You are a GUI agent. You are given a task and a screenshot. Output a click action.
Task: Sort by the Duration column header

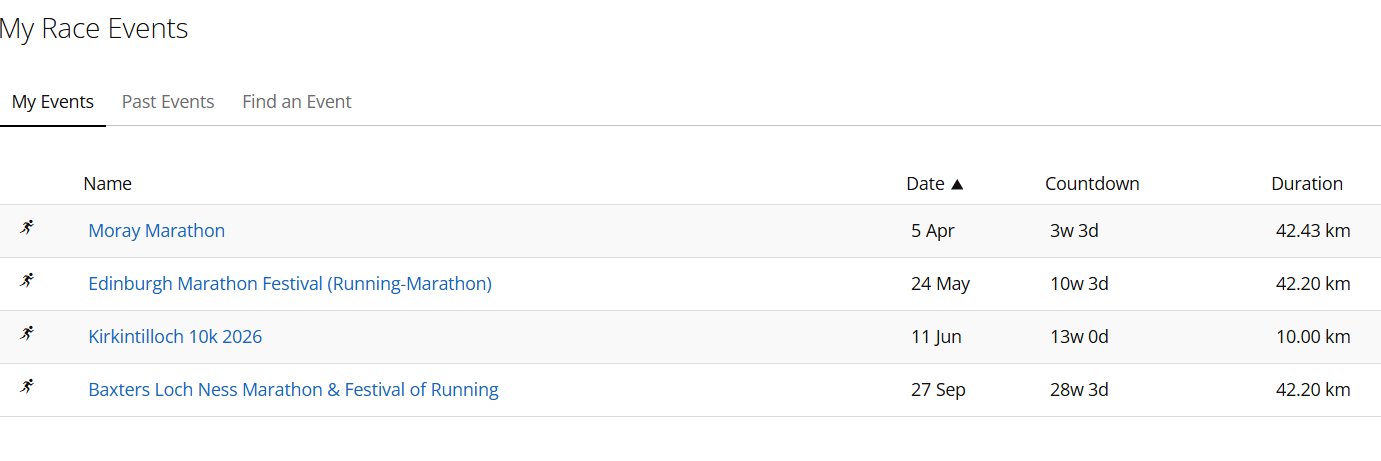1307,184
